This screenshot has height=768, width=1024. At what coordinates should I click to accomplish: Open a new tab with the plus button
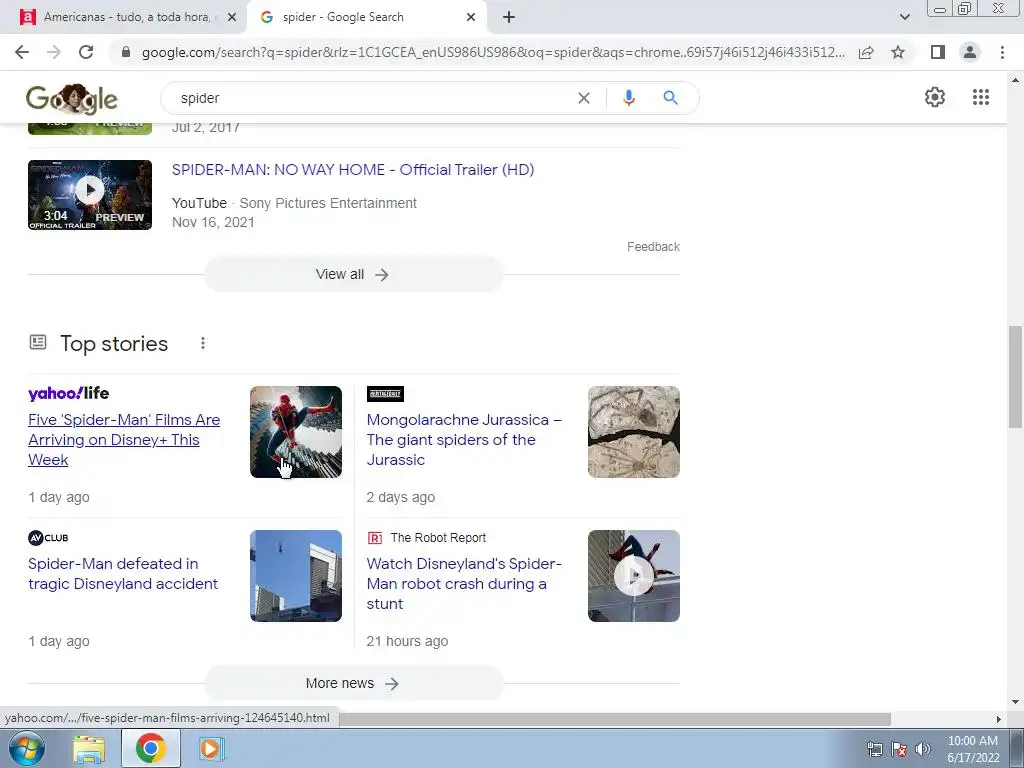509,18
